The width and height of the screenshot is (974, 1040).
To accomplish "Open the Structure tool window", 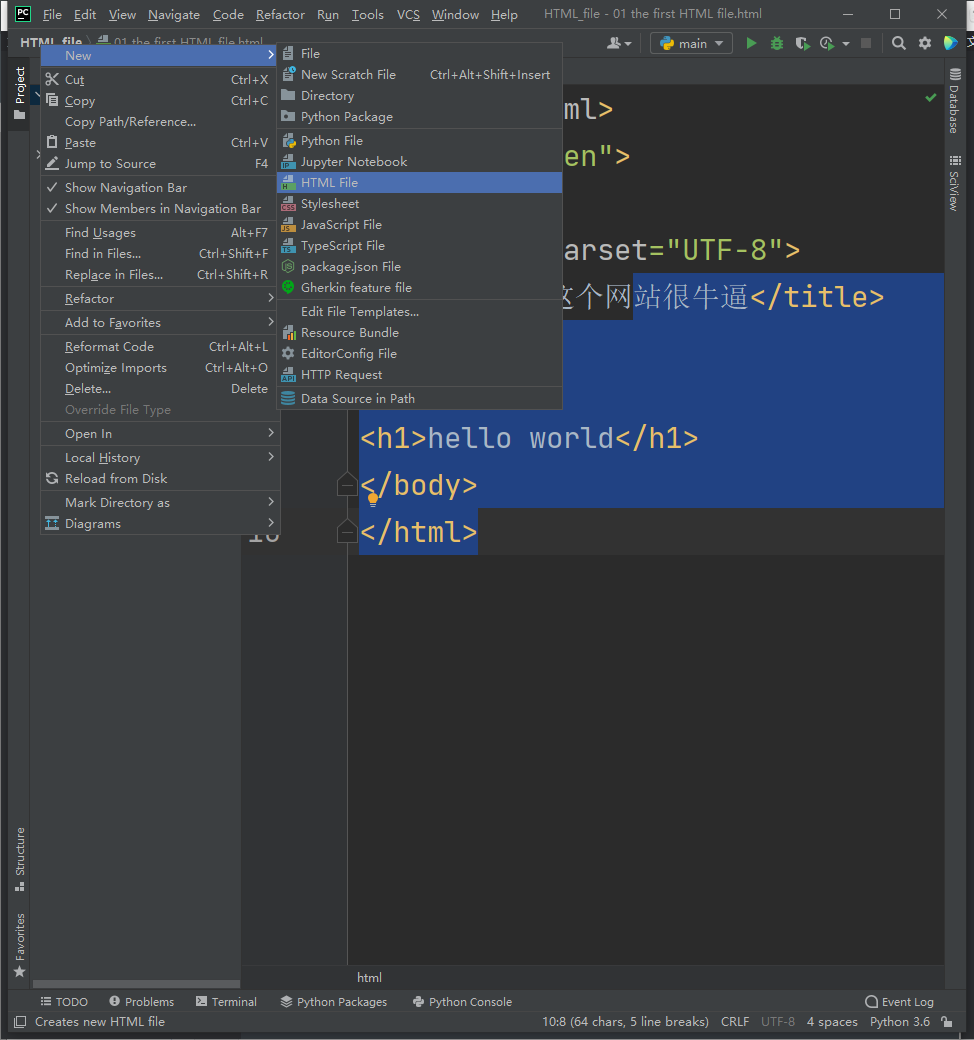I will pos(20,859).
